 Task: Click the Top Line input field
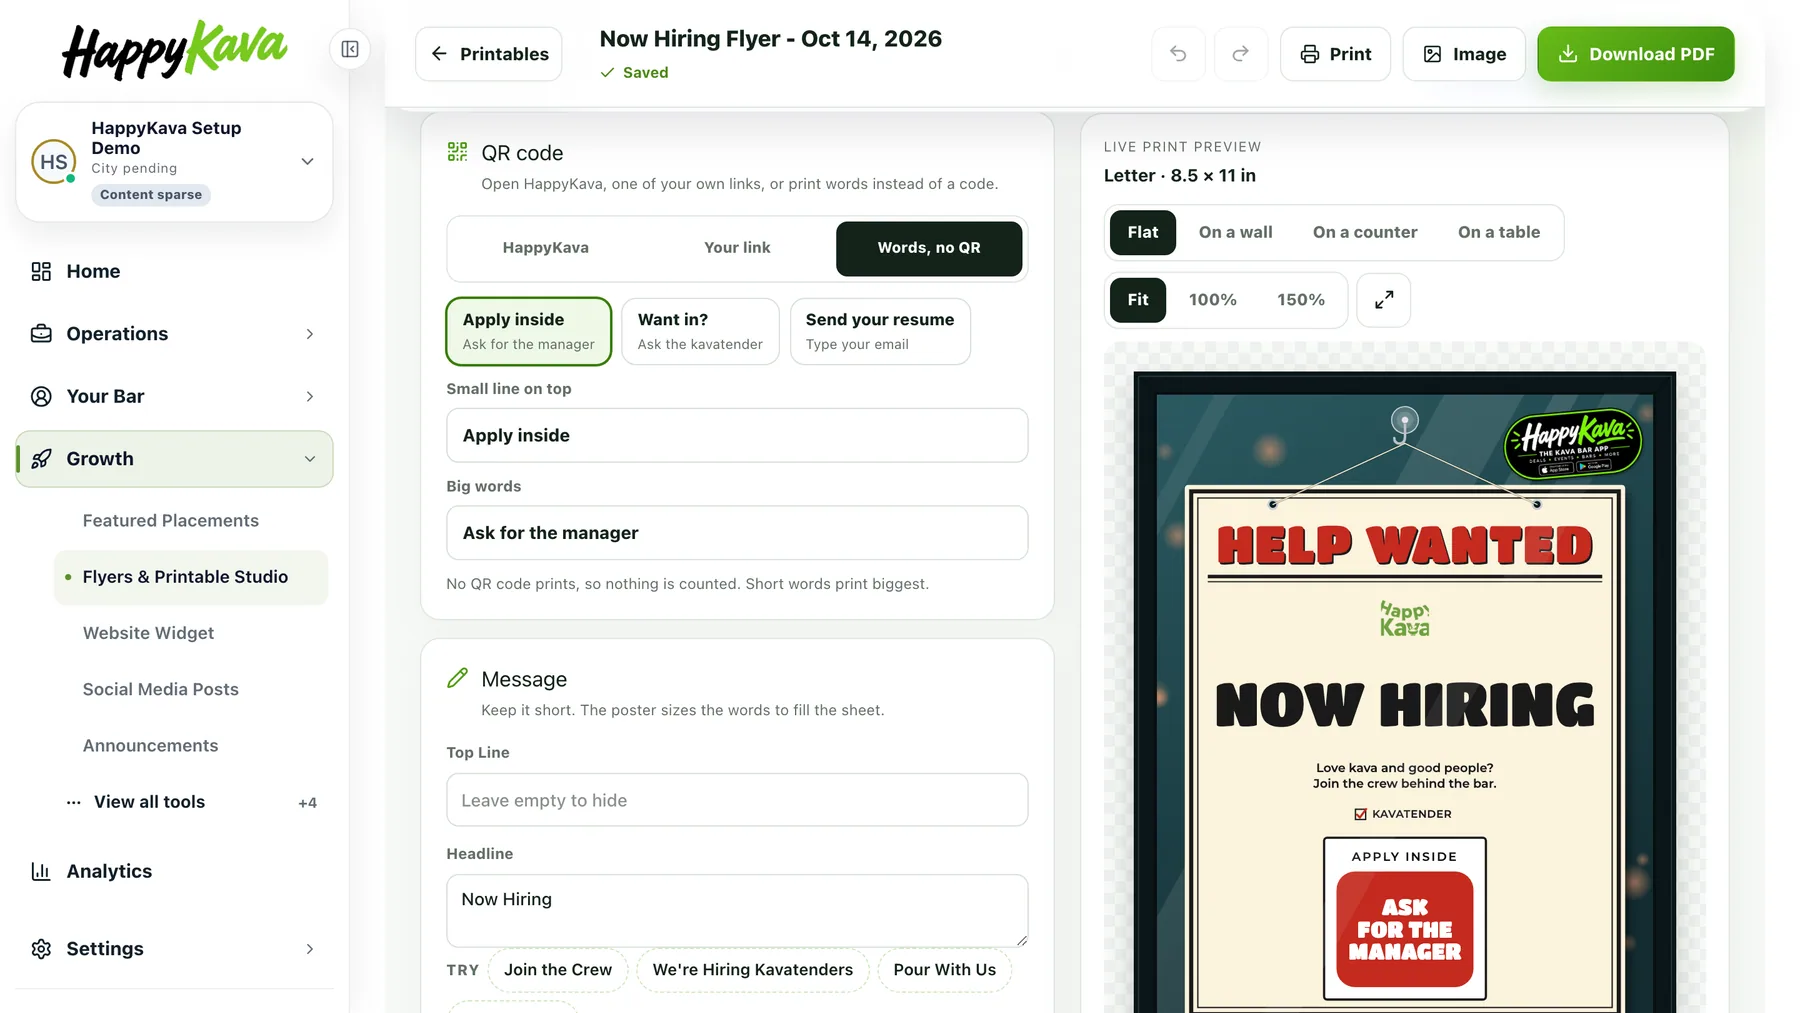pos(737,800)
